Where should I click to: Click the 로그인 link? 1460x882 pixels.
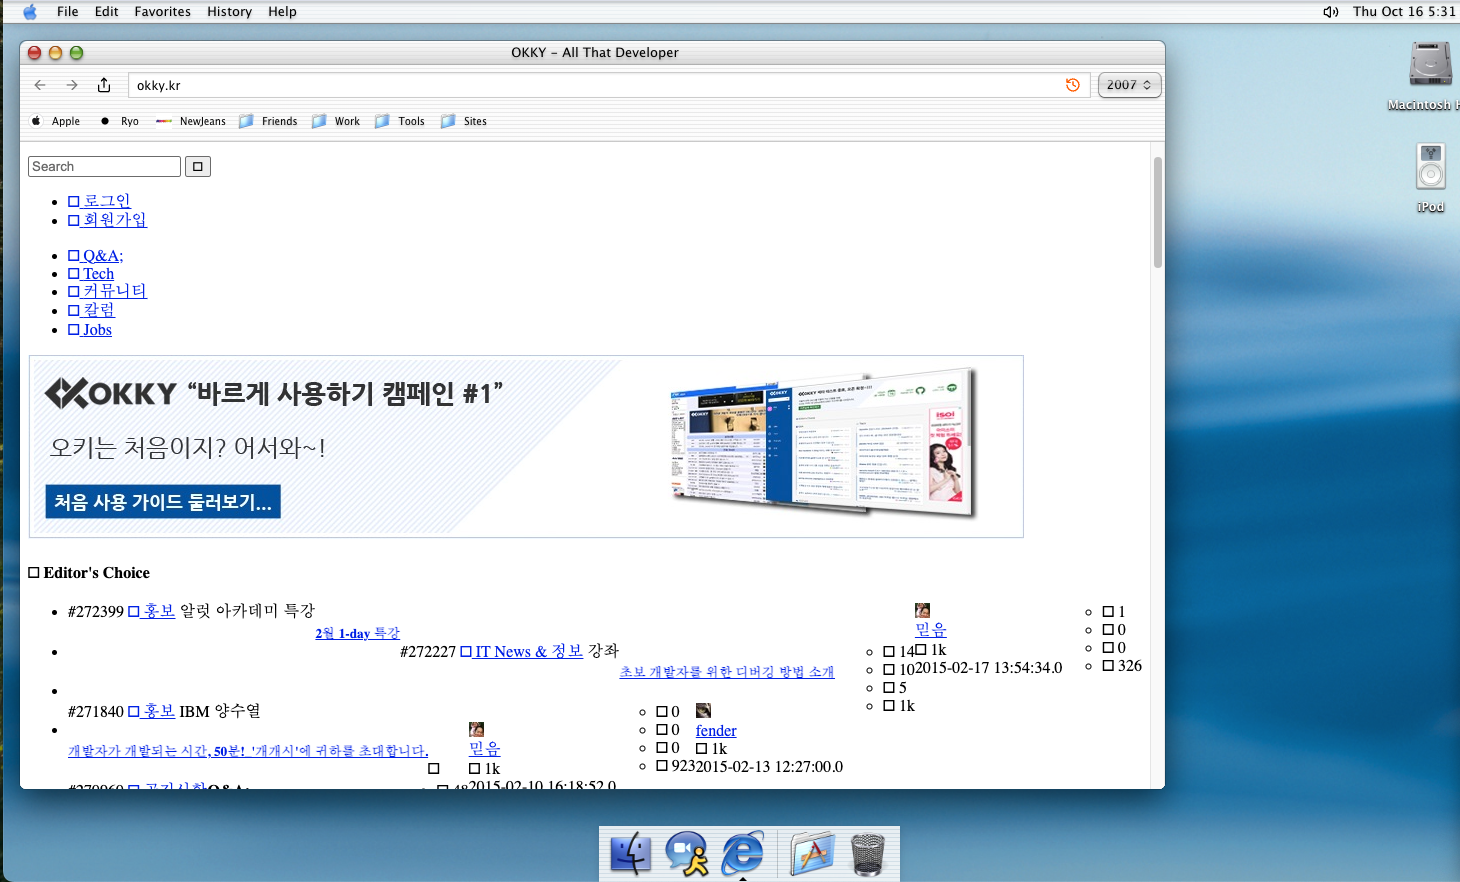click(99, 201)
